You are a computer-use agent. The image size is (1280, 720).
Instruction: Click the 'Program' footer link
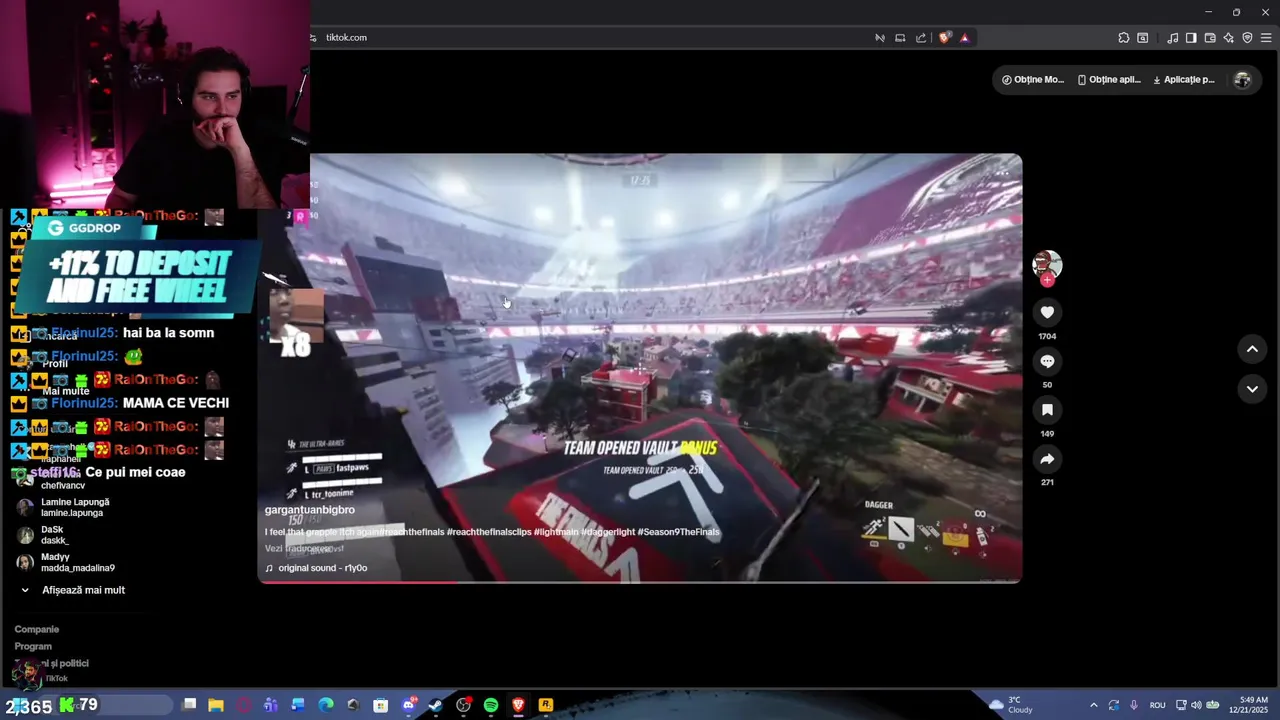point(33,646)
